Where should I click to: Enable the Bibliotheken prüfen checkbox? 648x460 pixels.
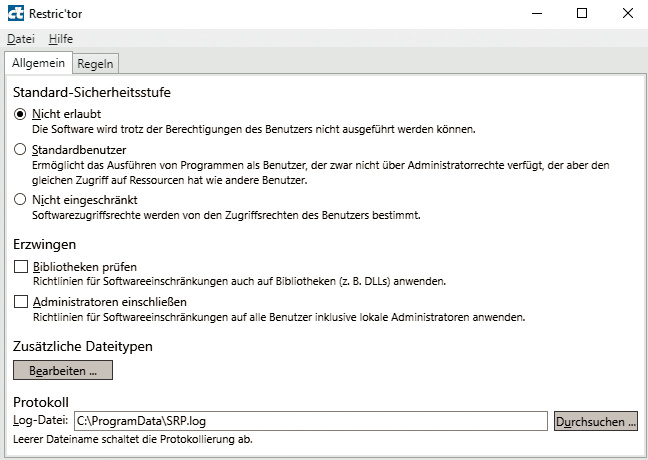(21, 267)
